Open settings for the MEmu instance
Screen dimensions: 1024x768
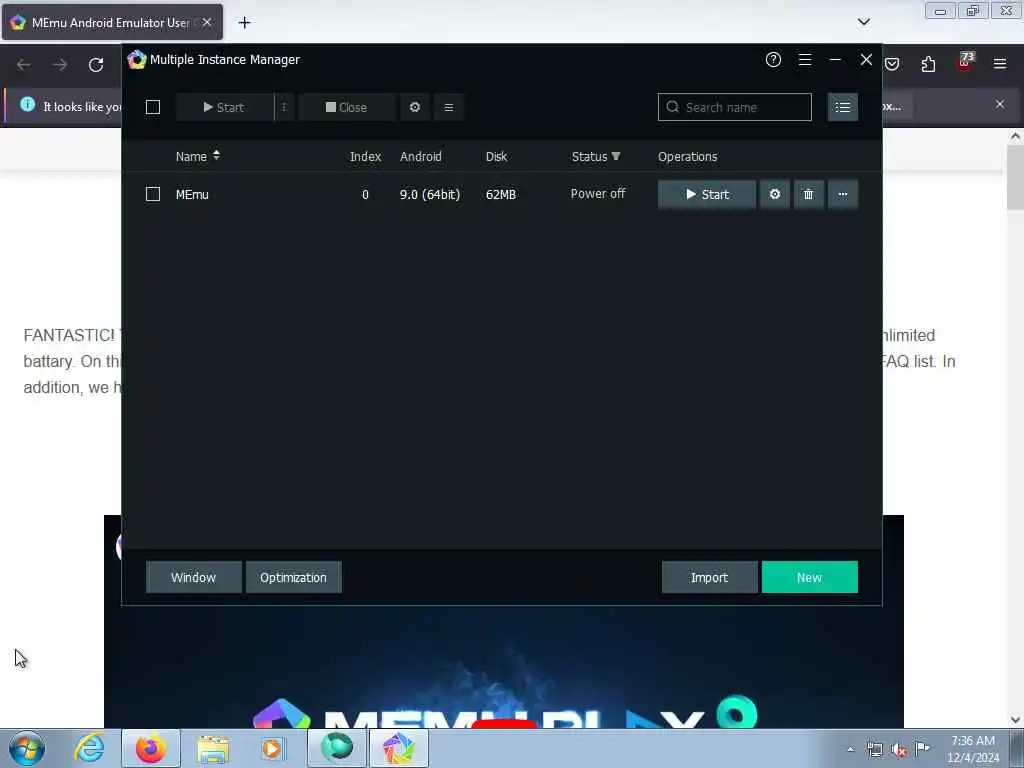click(x=775, y=194)
